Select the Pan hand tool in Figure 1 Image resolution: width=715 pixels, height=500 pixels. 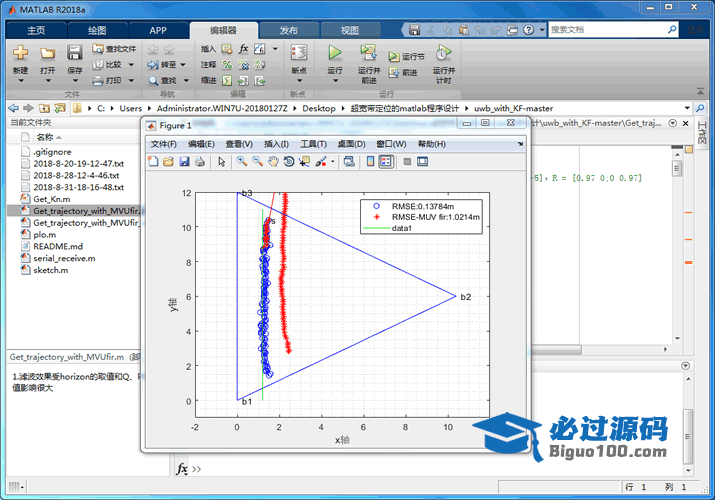(273, 161)
